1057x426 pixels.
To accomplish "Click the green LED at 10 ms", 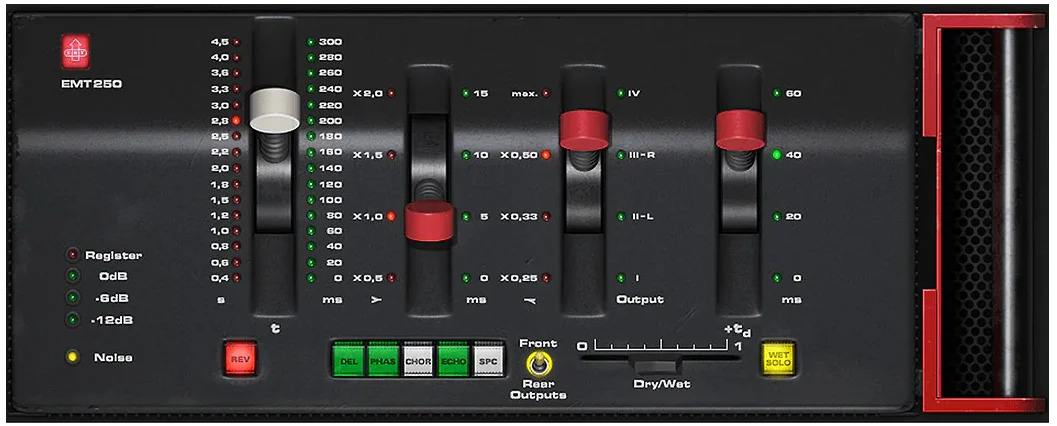I will click(466, 155).
